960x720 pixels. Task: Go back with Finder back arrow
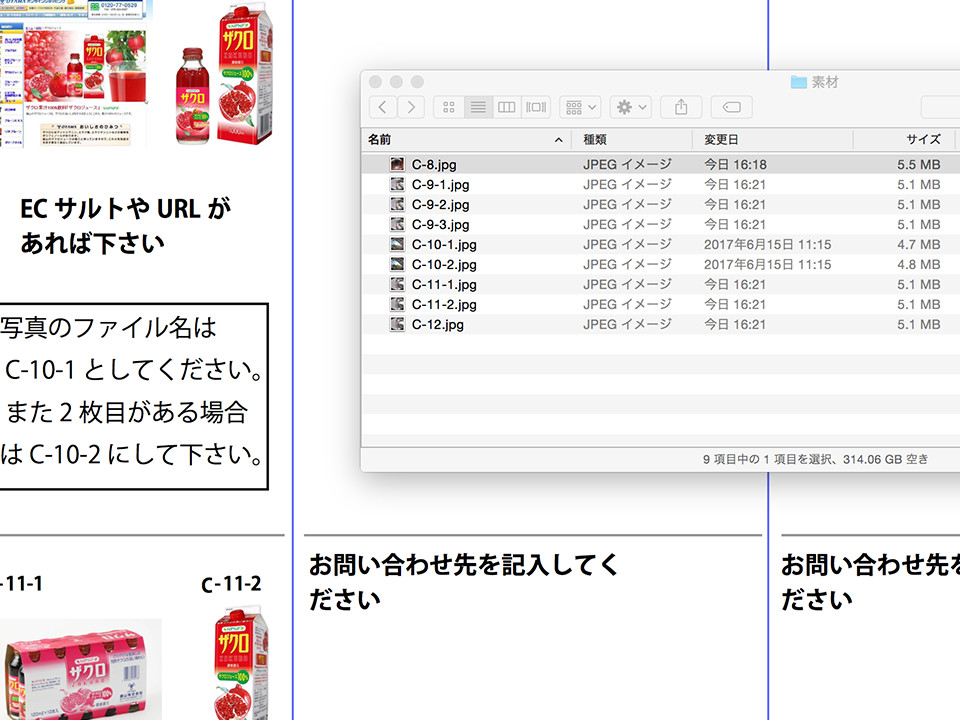(383, 107)
